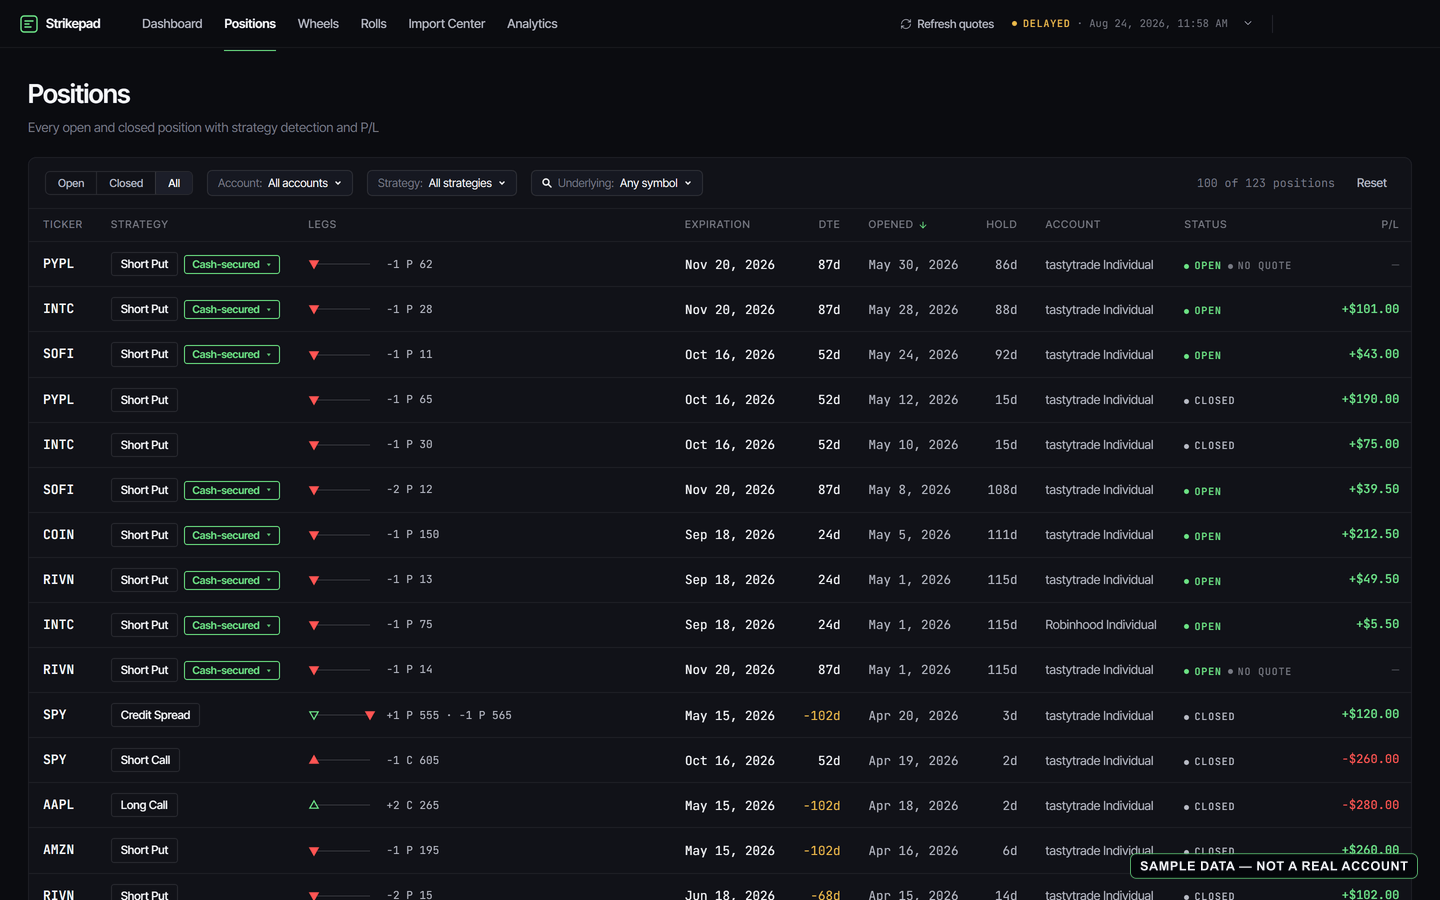
Task: Select the All positions filter
Action: 174,183
